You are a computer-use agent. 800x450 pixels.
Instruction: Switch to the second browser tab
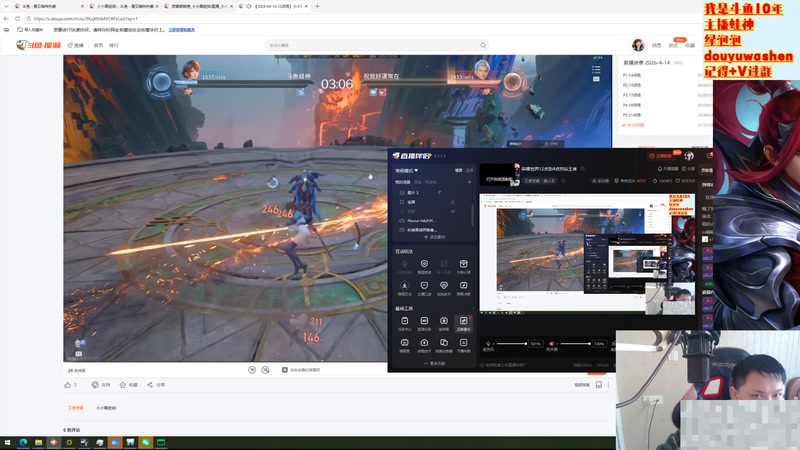click(123, 6)
